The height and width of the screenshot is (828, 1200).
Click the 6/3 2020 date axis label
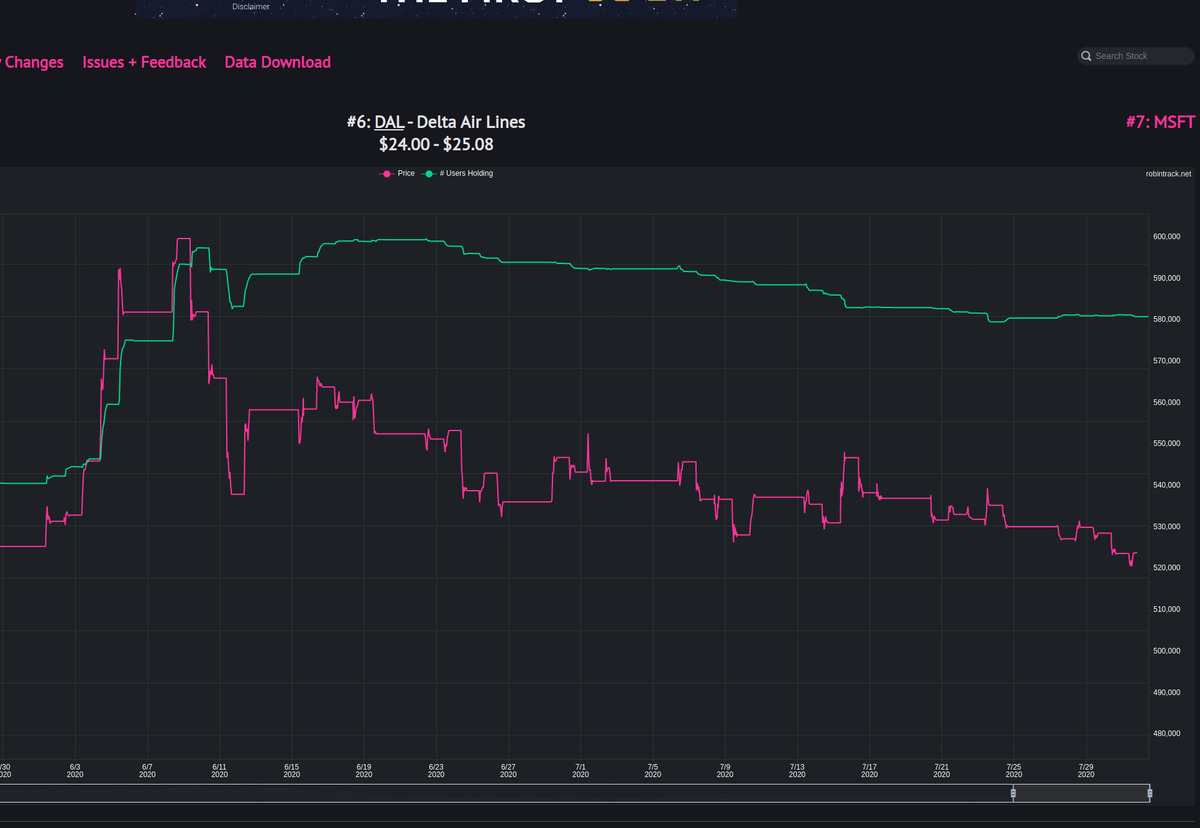(75, 770)
